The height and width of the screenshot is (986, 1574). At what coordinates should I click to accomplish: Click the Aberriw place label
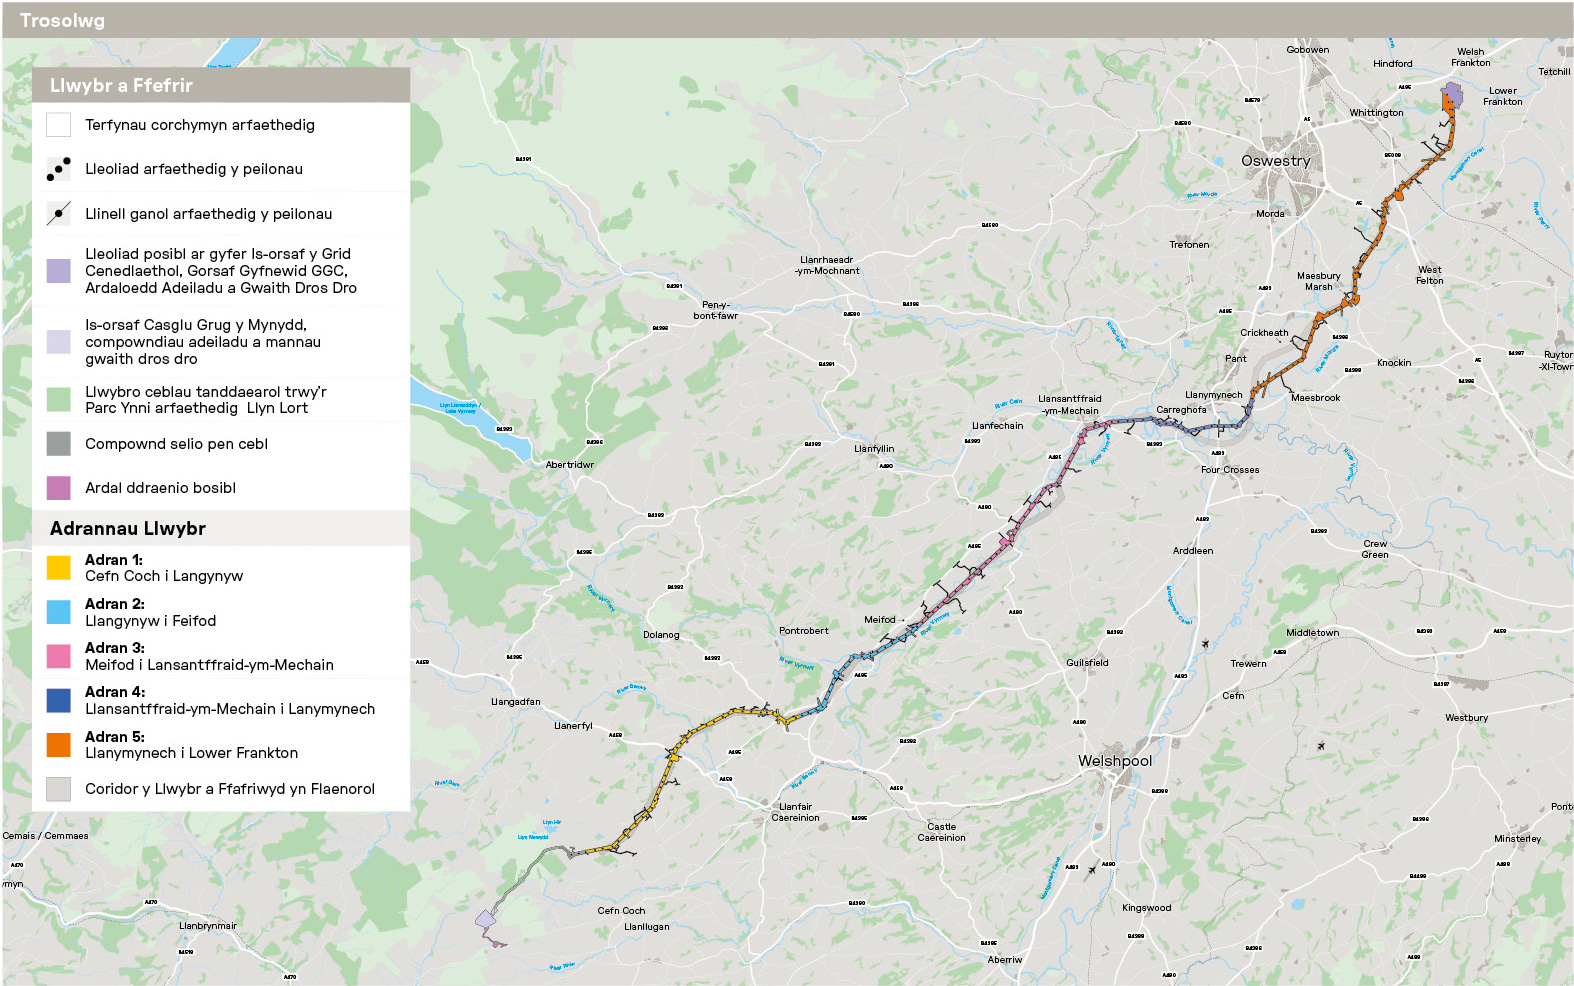click(1005, 960)
